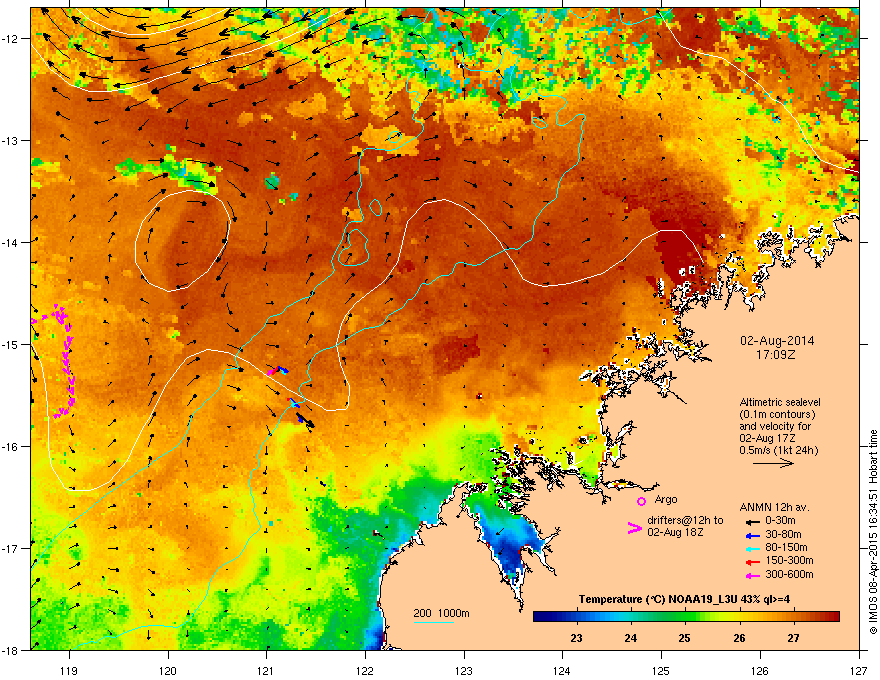The height and width of the screenshot is (680, 880).
Task: Click the 24 value on temperature scale
Action: click(631, 638)
